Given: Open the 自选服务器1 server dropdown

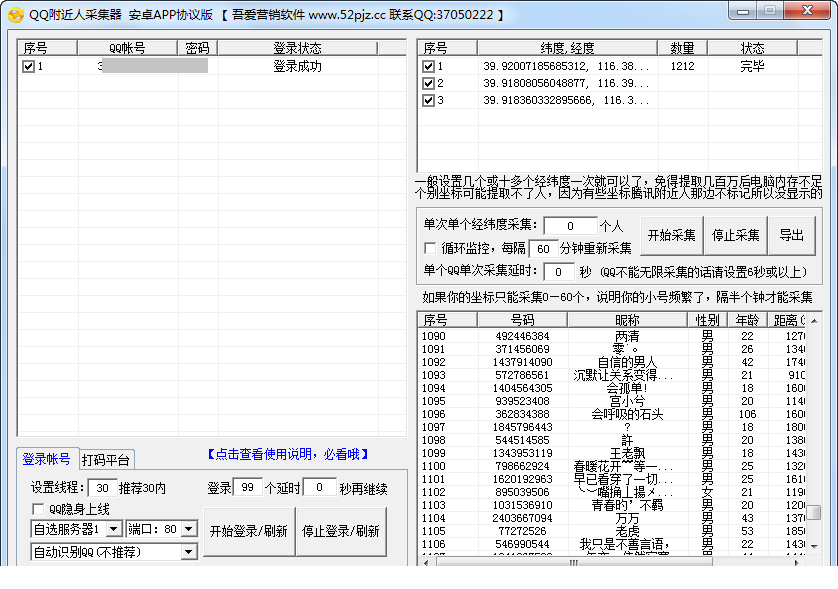Looking at the screenshot, I should (113, 529).
